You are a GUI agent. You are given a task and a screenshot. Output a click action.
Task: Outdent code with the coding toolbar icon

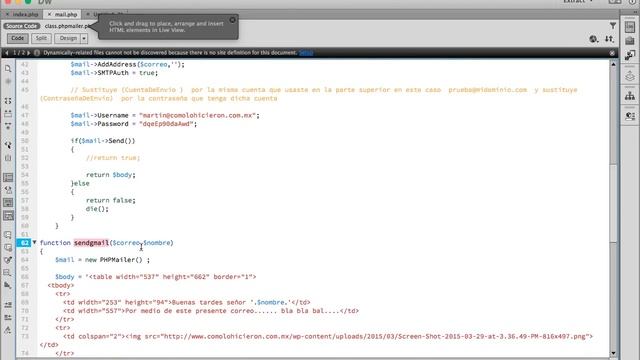click(x=8, y=317)
